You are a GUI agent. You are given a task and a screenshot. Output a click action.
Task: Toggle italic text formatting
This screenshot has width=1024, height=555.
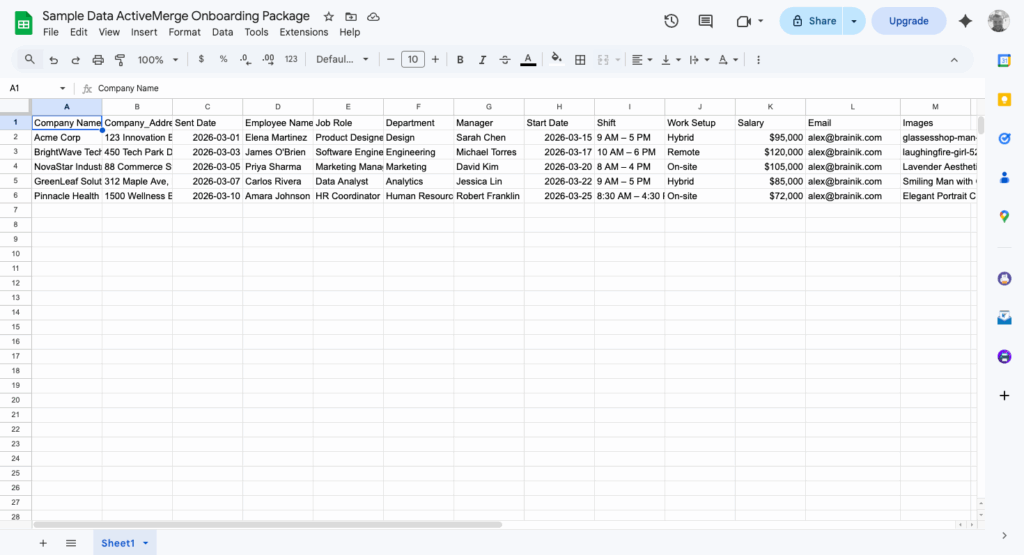[x=482, y=60]
